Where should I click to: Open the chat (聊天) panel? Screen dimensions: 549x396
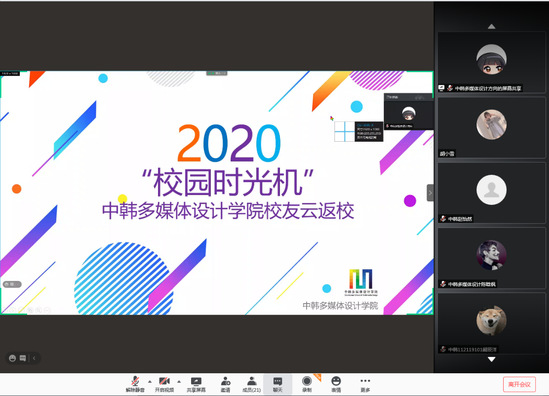click(278, 384)
